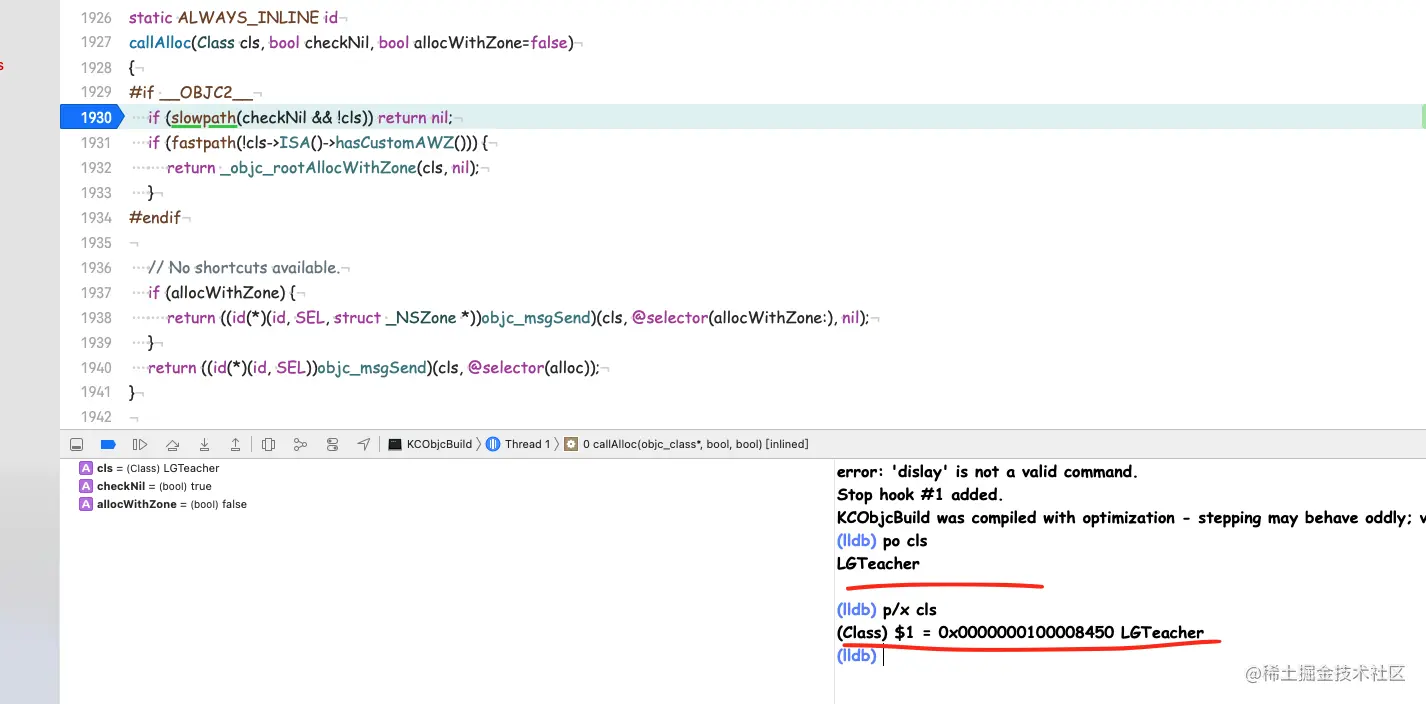This screenshot has width=1426, height=704.
Task: Click the callAlloc function name
Action: (159, 43)
